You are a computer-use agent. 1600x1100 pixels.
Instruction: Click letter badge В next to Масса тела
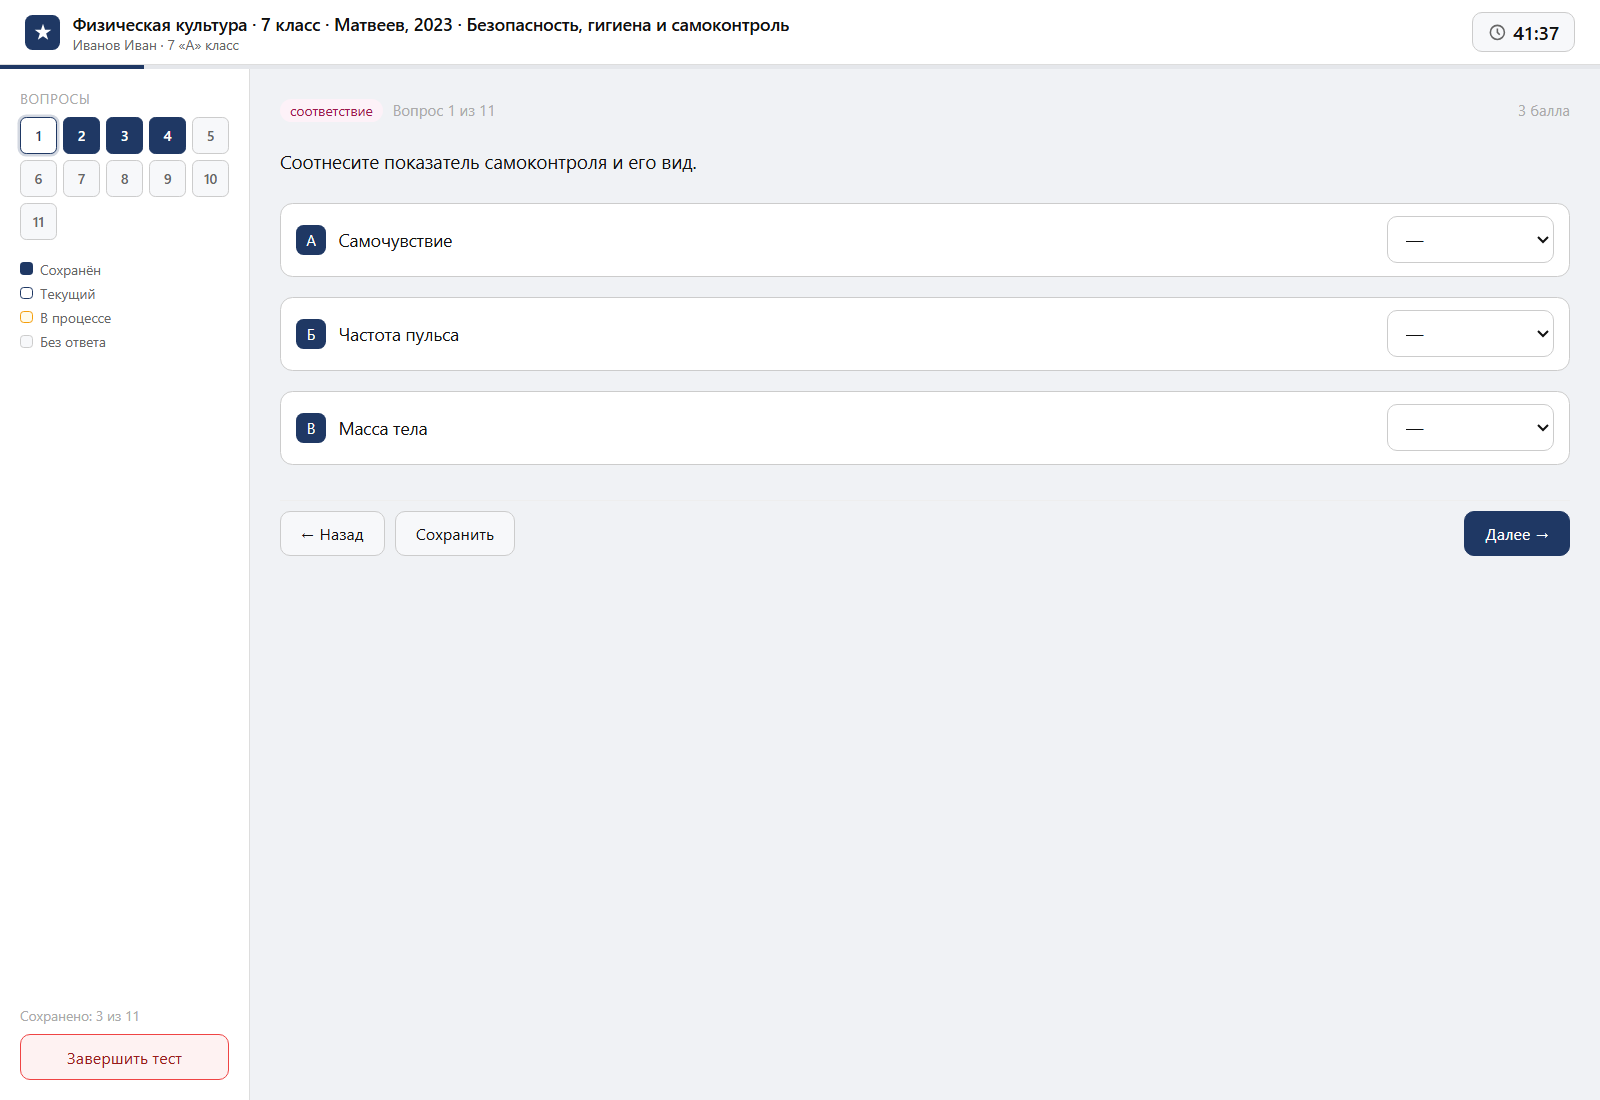[311, 428]
